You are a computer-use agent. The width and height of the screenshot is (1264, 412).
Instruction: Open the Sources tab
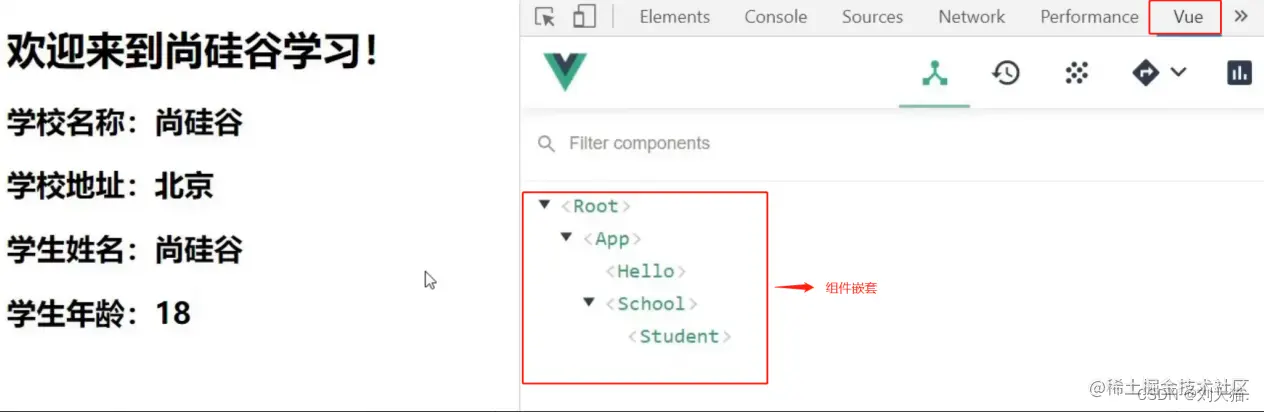pyautogui.click(x=872, y=17)
